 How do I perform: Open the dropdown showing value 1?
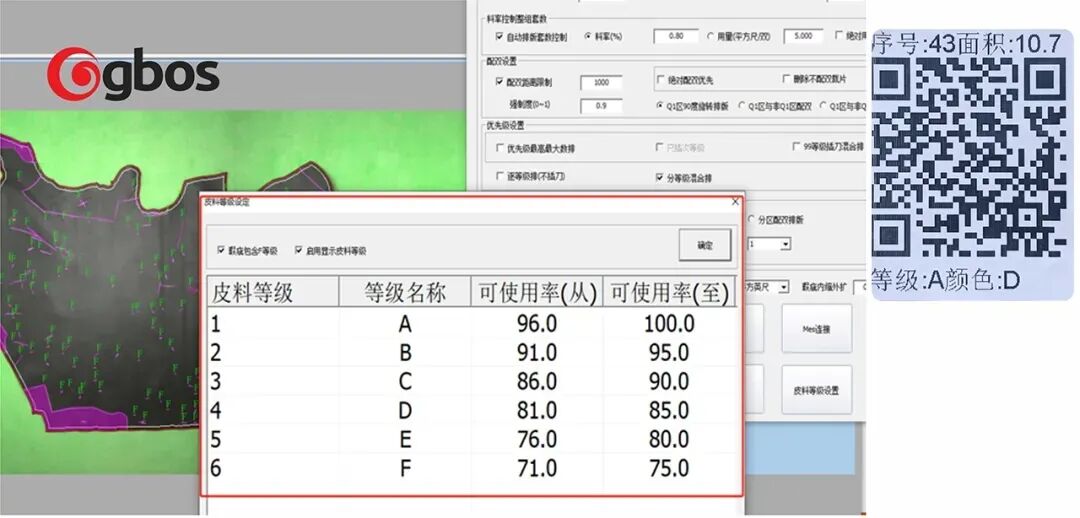(x=785, y=245)
